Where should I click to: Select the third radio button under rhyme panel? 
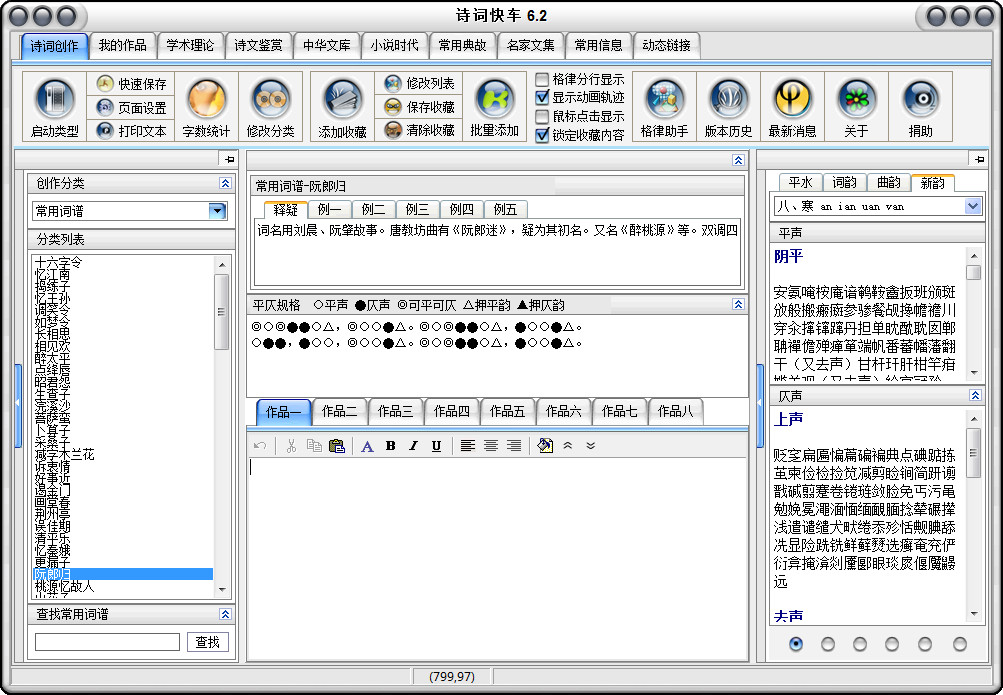point(860,644)
